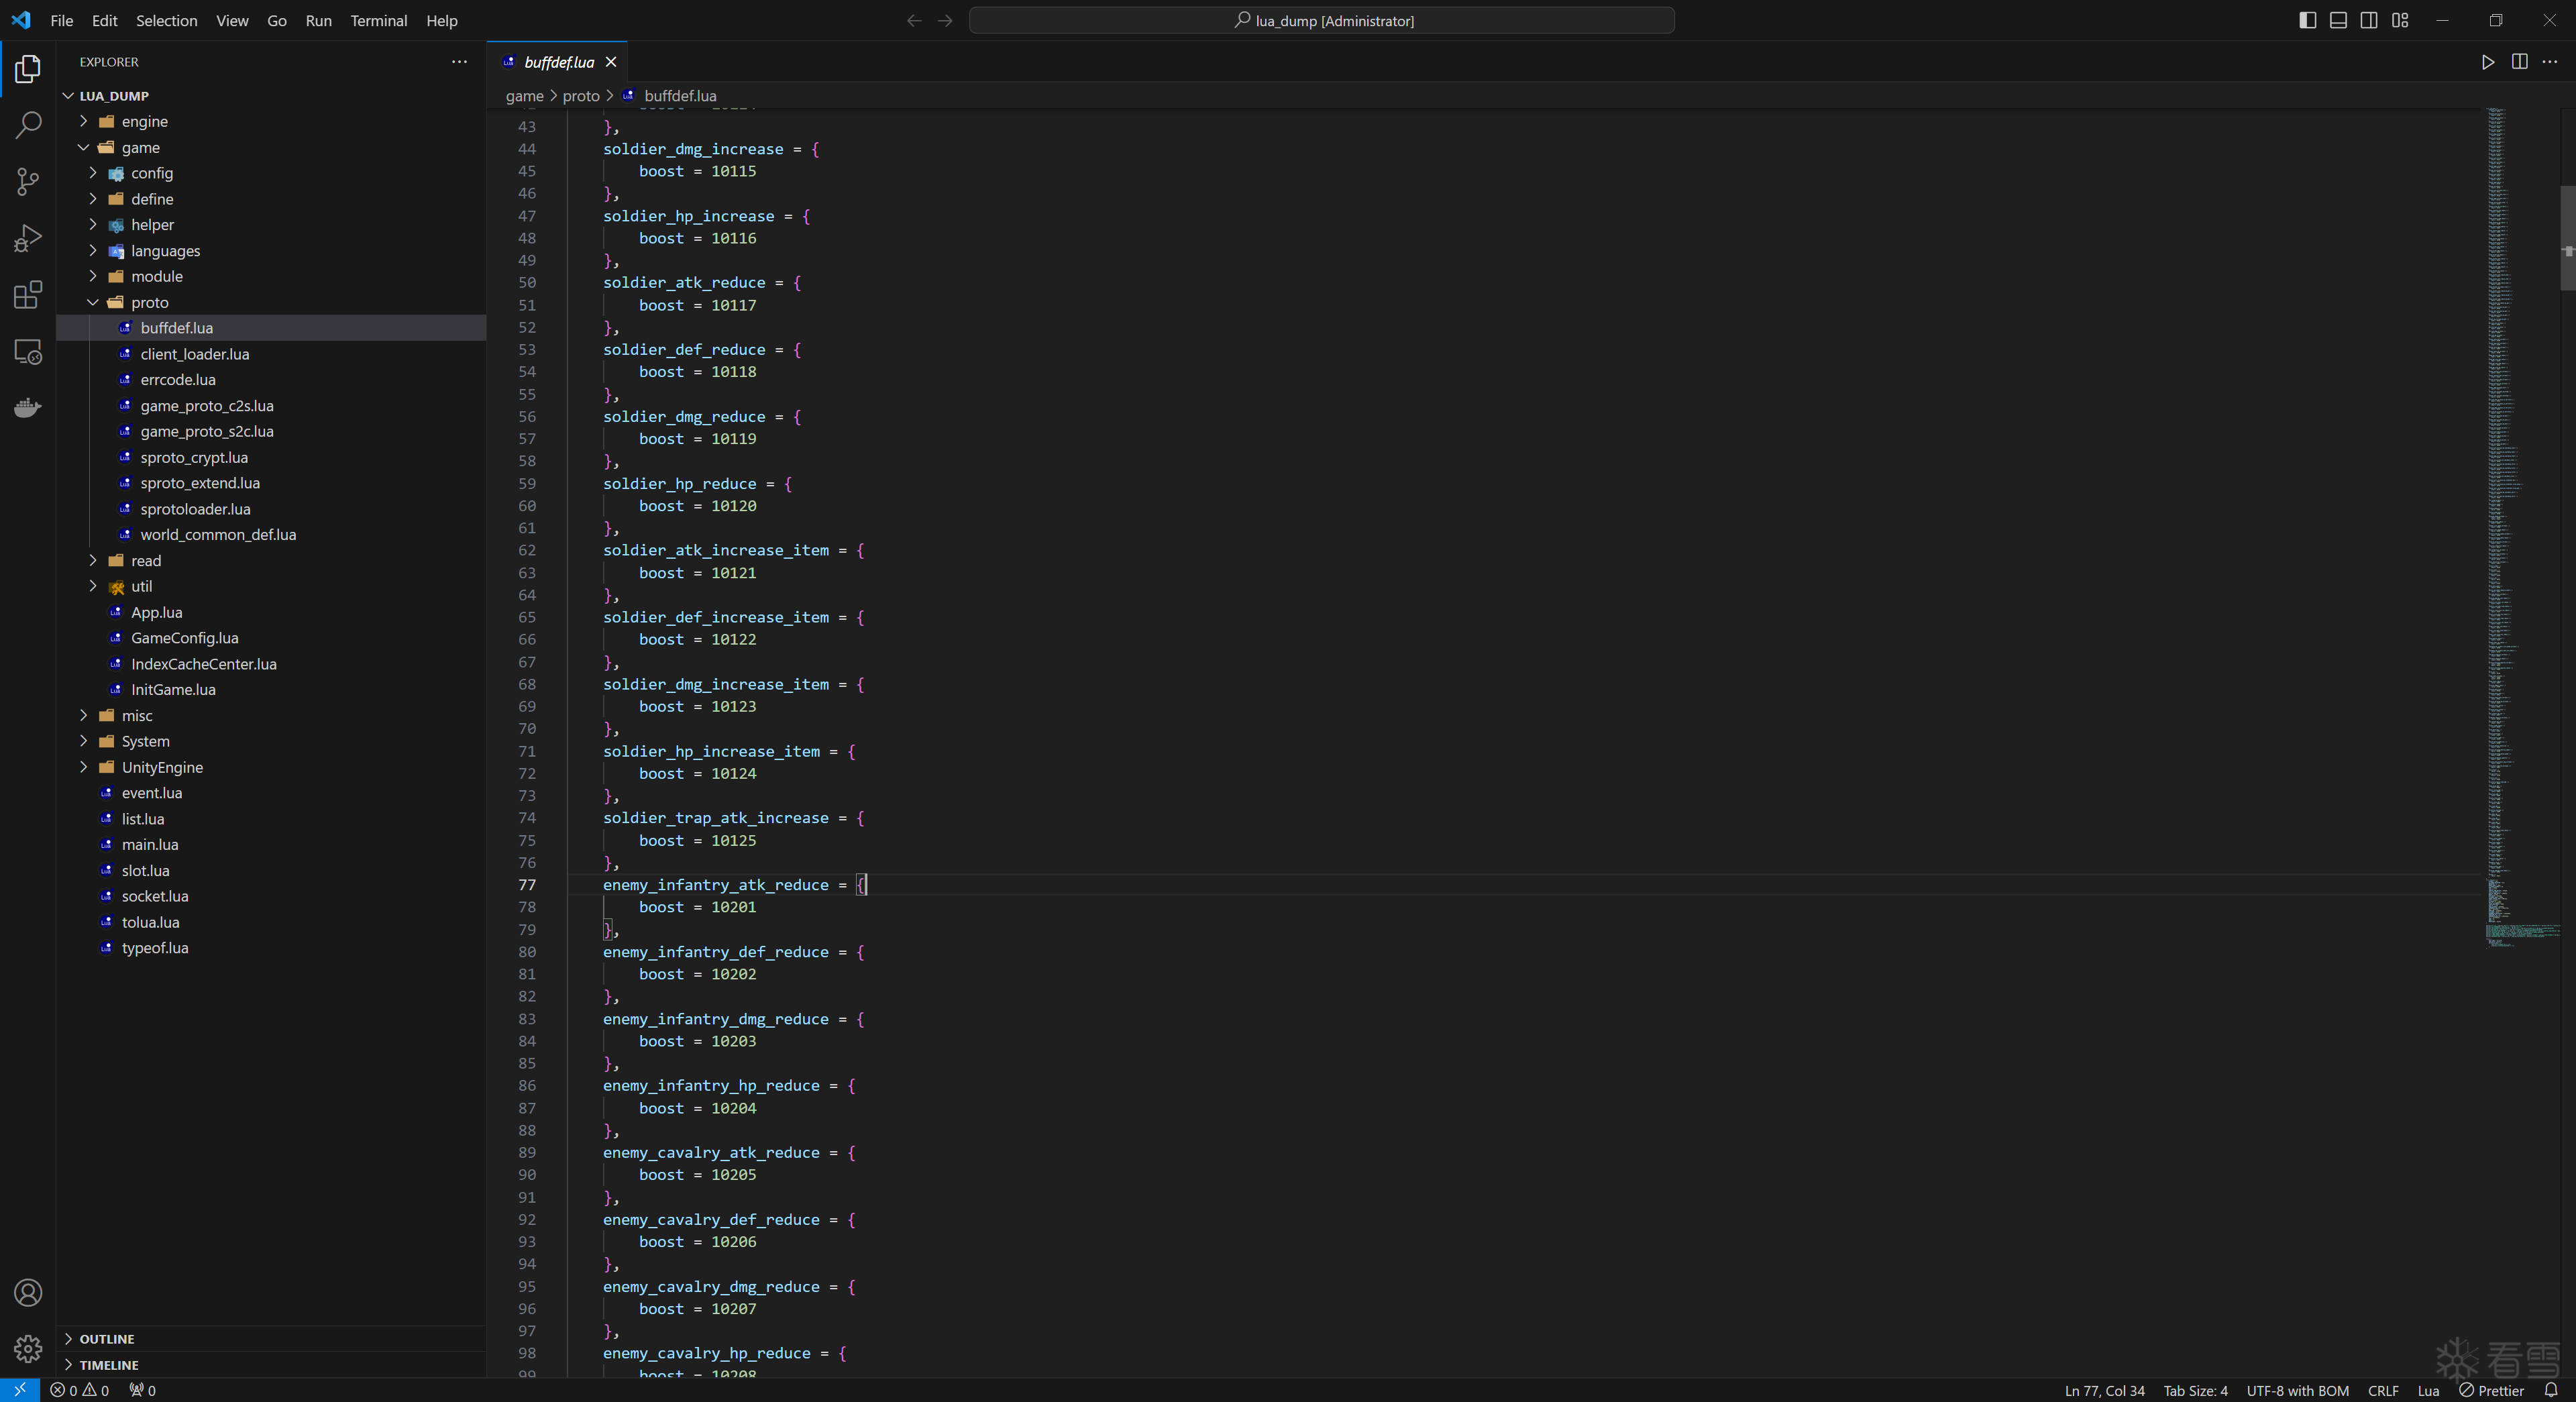The height and width of the screenshot is (1402, 2576).
Task: Click the CRLF end-of-line status item
Action: [2383, 1390]
